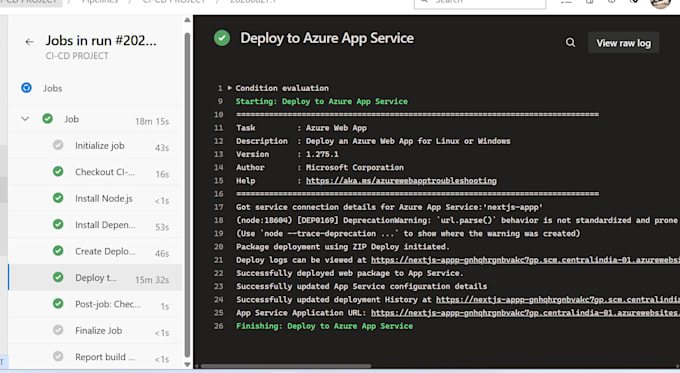Screen dimensions: 680x373
Task: Select the Jobs overview item
Action: point(95,88)
